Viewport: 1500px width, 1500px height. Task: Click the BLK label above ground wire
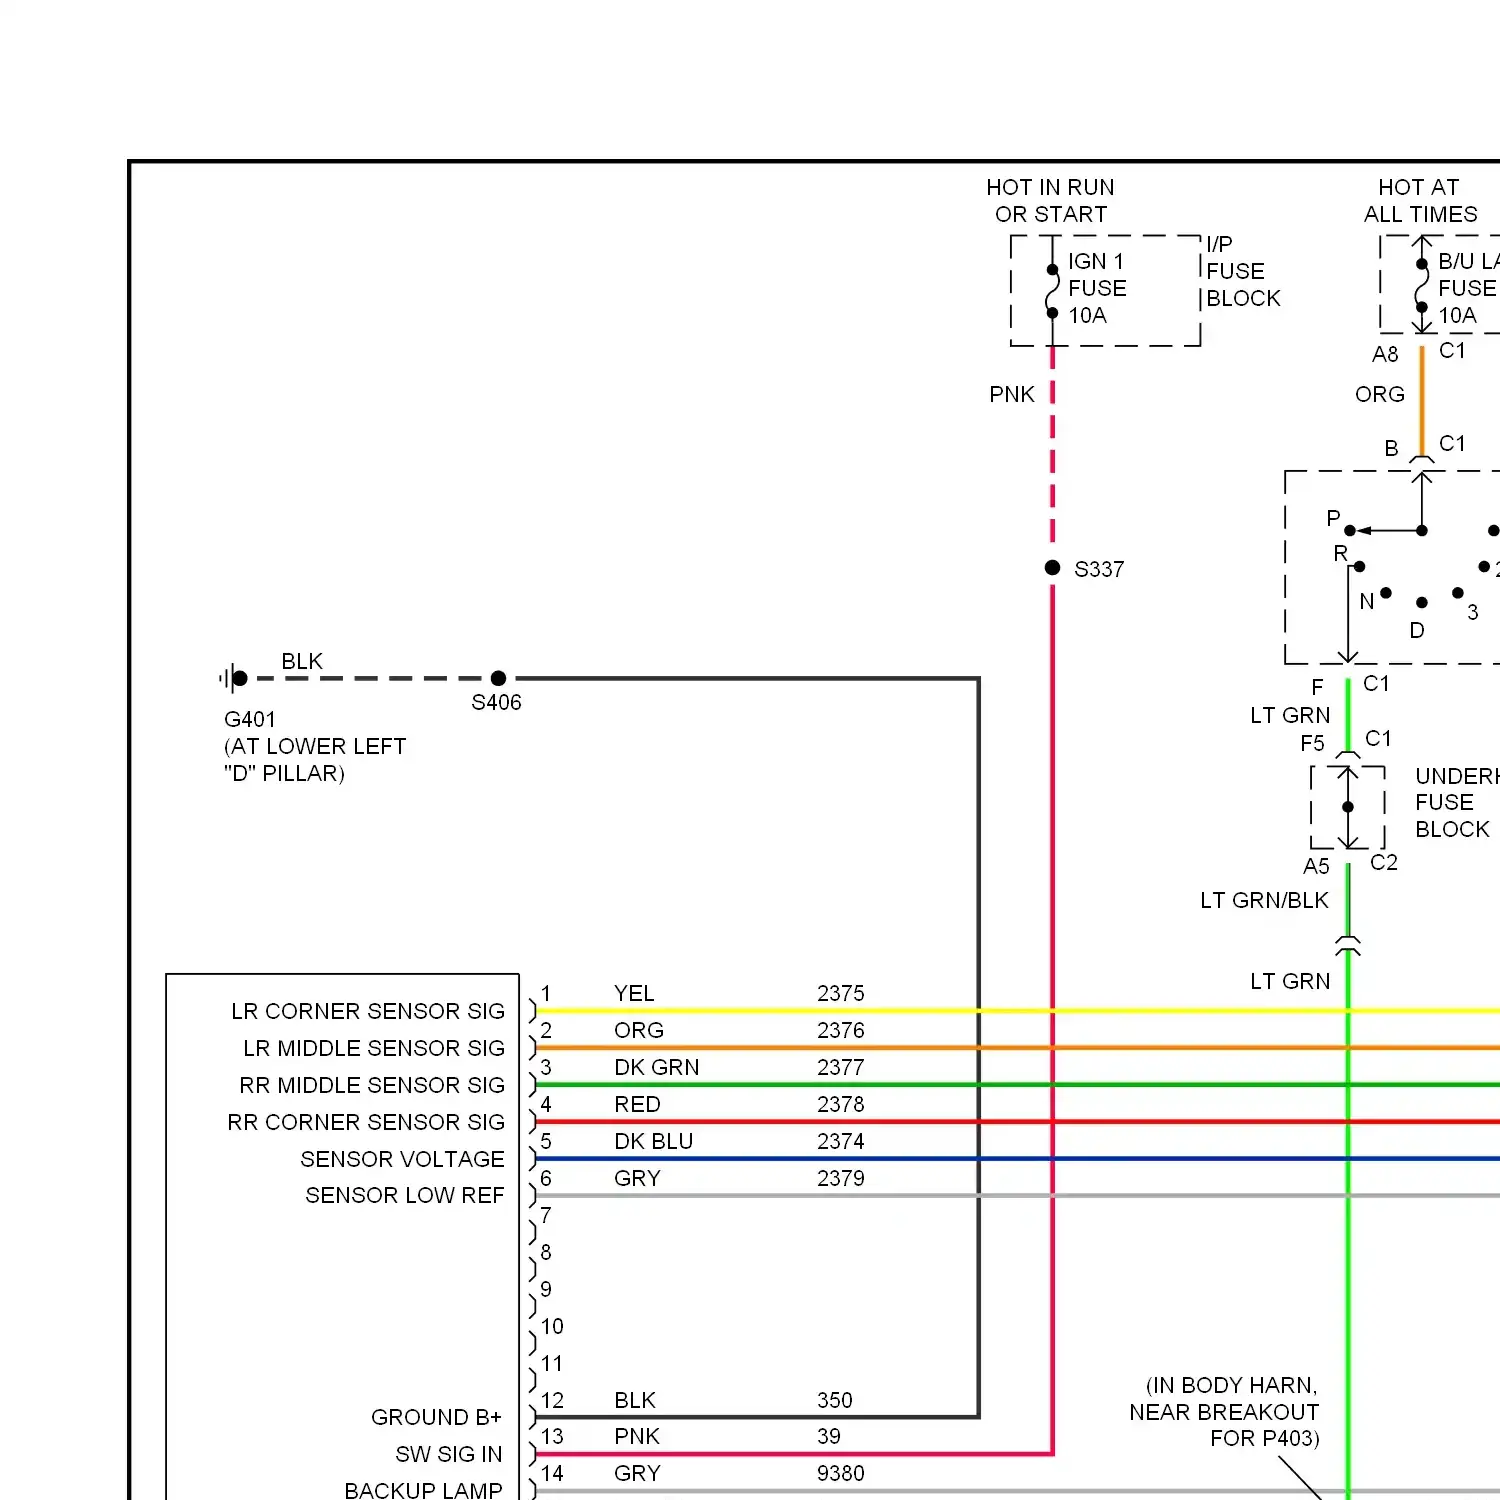click(x=302, y=661)
